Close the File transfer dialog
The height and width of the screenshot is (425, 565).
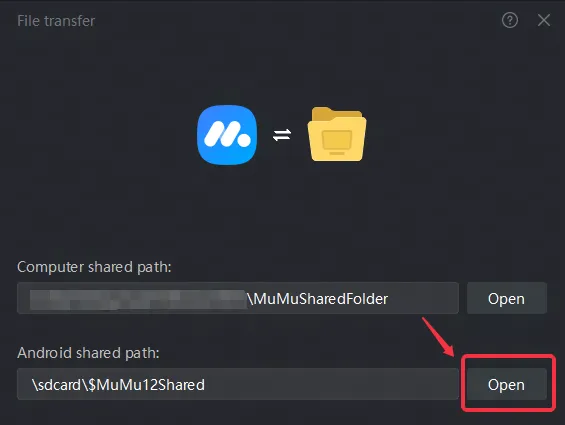pos(544,20)
